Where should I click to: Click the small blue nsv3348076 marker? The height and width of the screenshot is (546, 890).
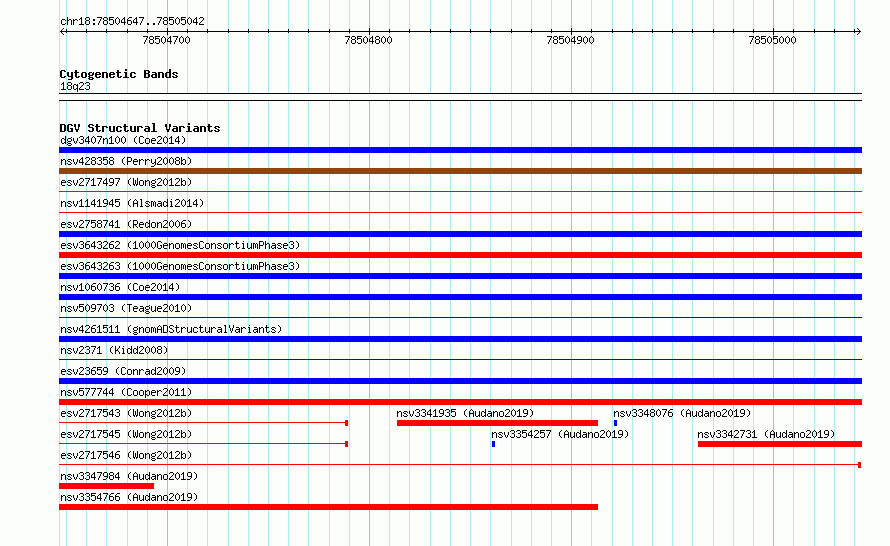click(x=615, y=423)
